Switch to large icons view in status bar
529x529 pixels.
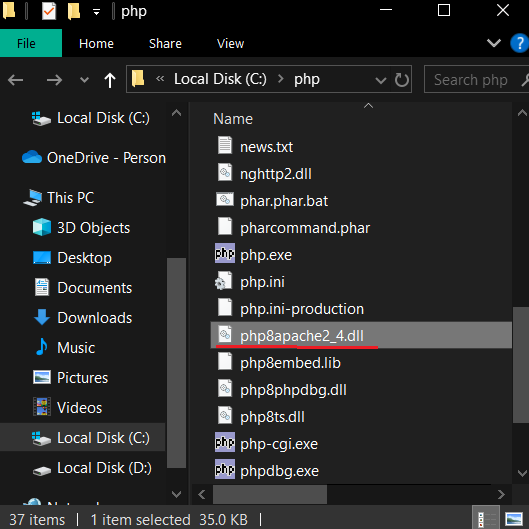[514, 519]
